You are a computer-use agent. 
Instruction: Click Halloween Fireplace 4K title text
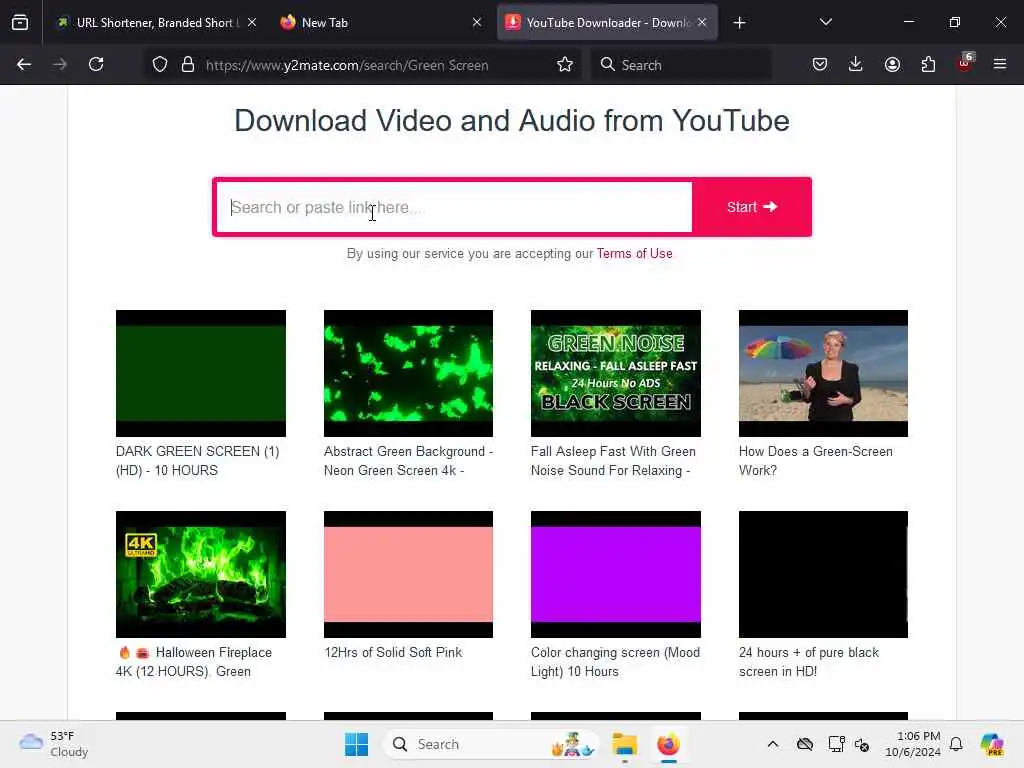[194, 662]
